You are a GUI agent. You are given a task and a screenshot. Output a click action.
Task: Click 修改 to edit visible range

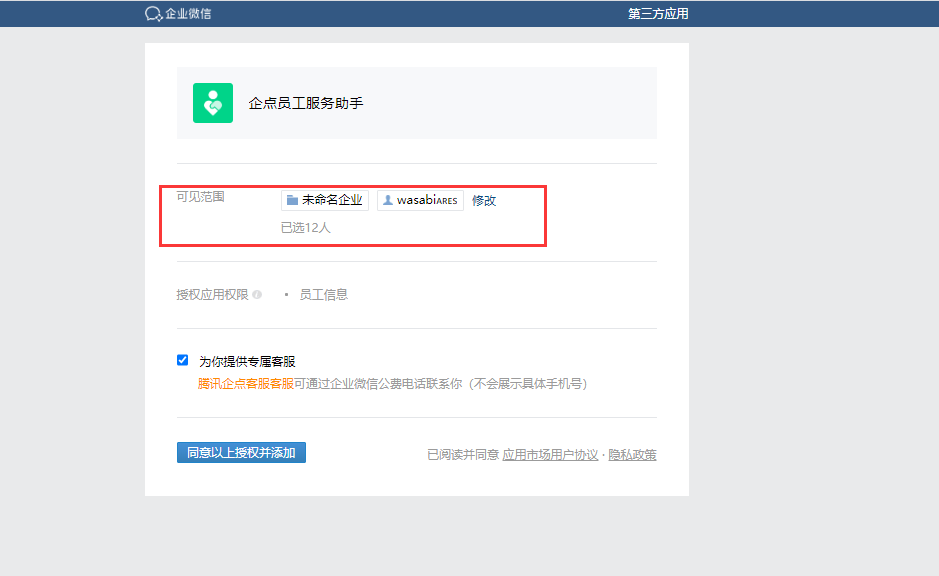pyautogui.click(x=484, y=201)
